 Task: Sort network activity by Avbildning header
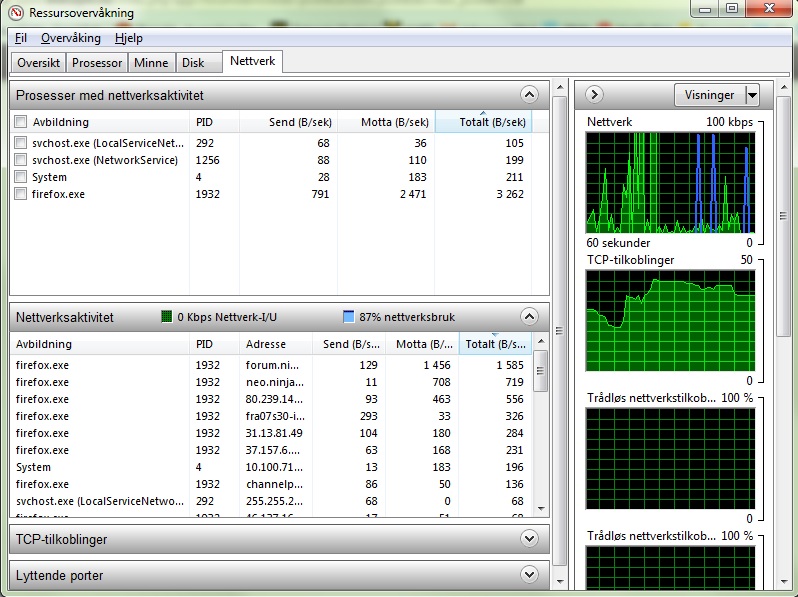(99, 344)
